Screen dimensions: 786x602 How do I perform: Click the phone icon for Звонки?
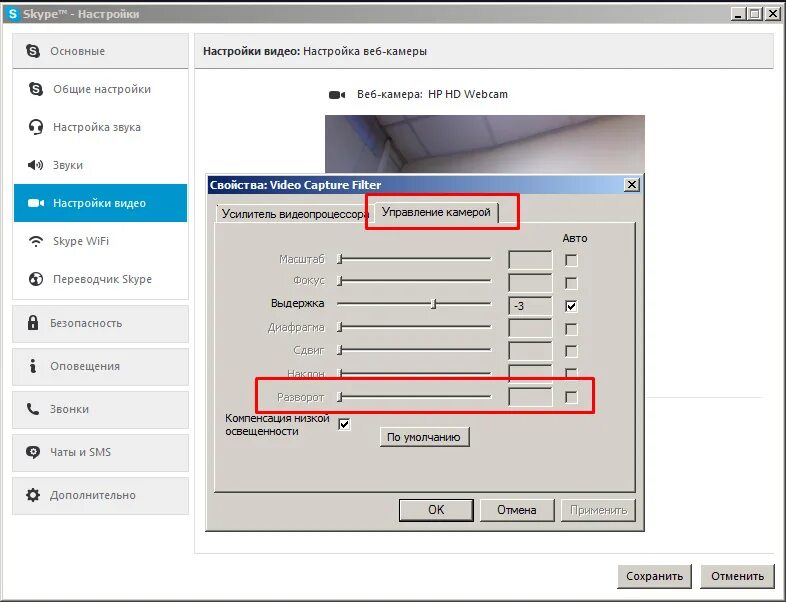click(33, 409)
